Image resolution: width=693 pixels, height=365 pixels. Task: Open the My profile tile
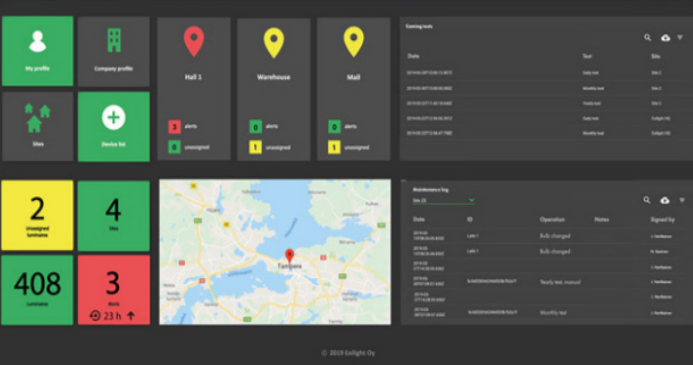click(x=38, y=51)
